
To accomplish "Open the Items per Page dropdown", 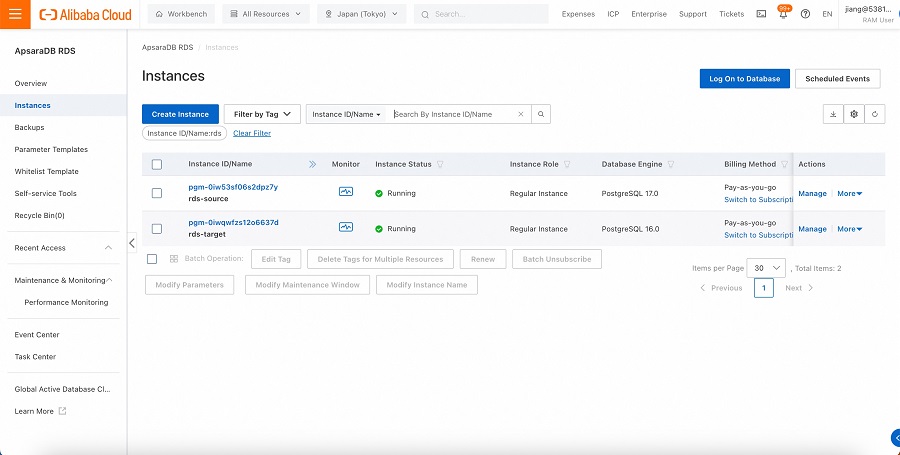I will pos(769,268).
